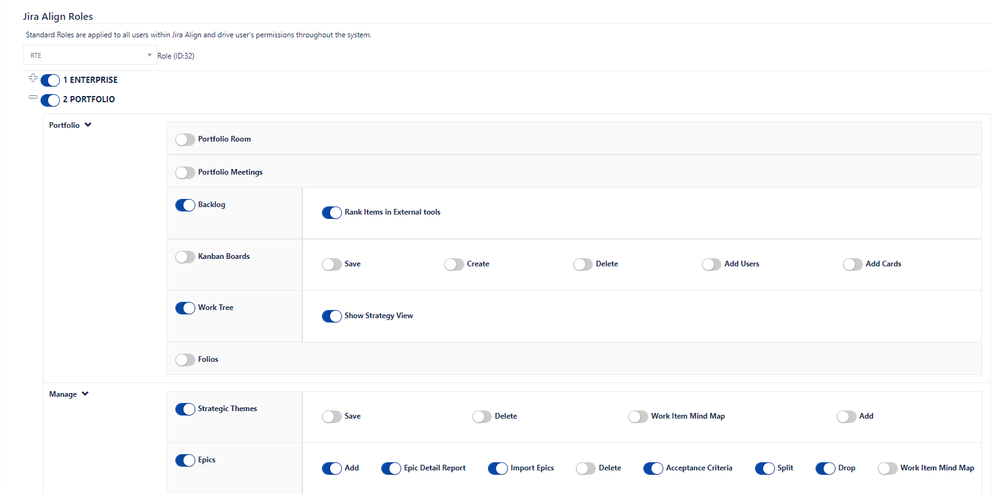This screenshot has width=999, height=494.
Task: Turn off Epic Detail Report toggle
Action: click(391, 469)
